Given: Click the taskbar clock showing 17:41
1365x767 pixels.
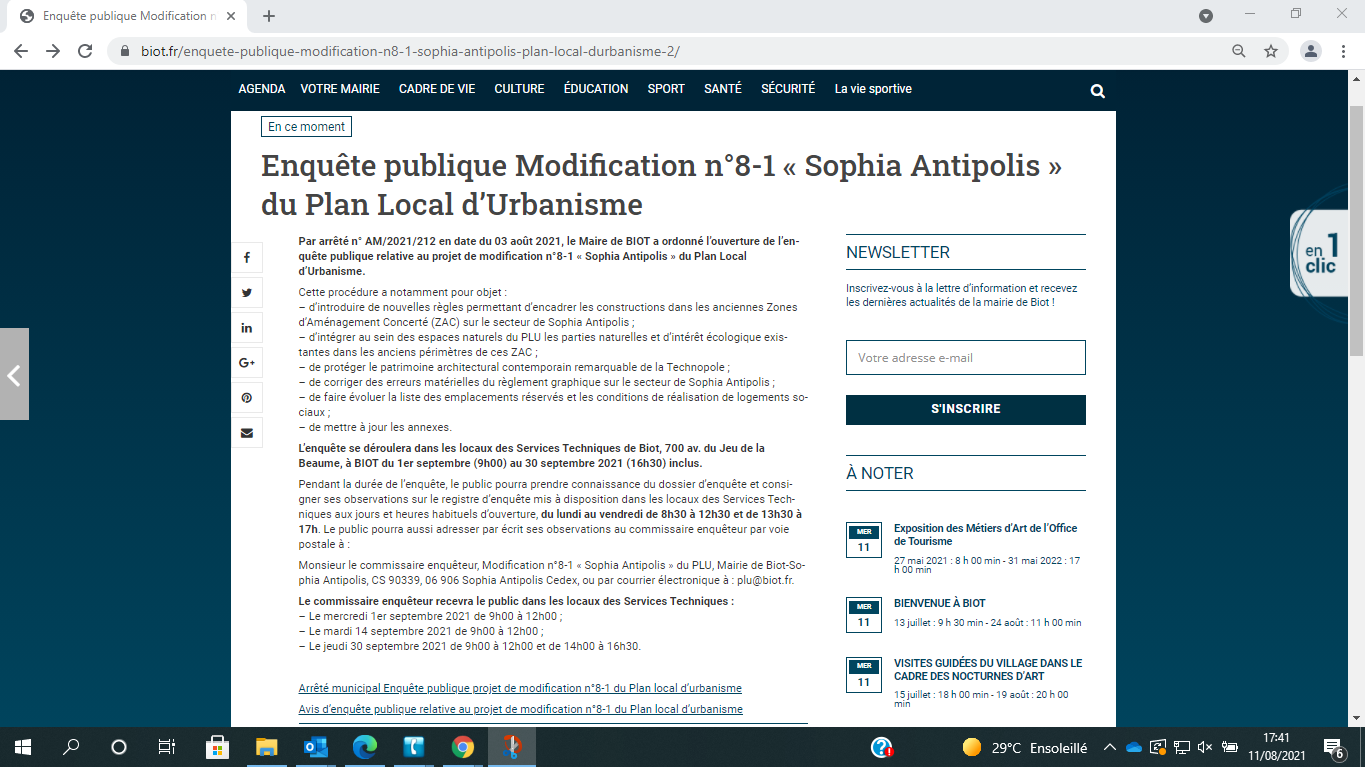Looking at the screenshot, I should pyautogui.click(x=1274, y=747).
